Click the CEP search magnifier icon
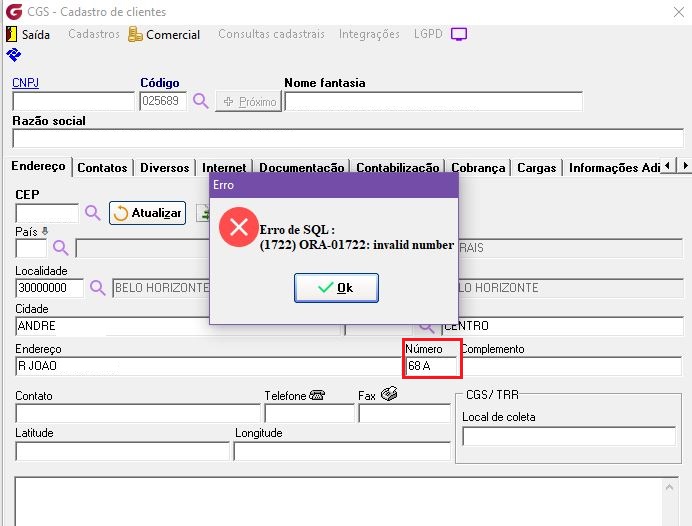This screenshot has width=692, height=526. (93, 213)
